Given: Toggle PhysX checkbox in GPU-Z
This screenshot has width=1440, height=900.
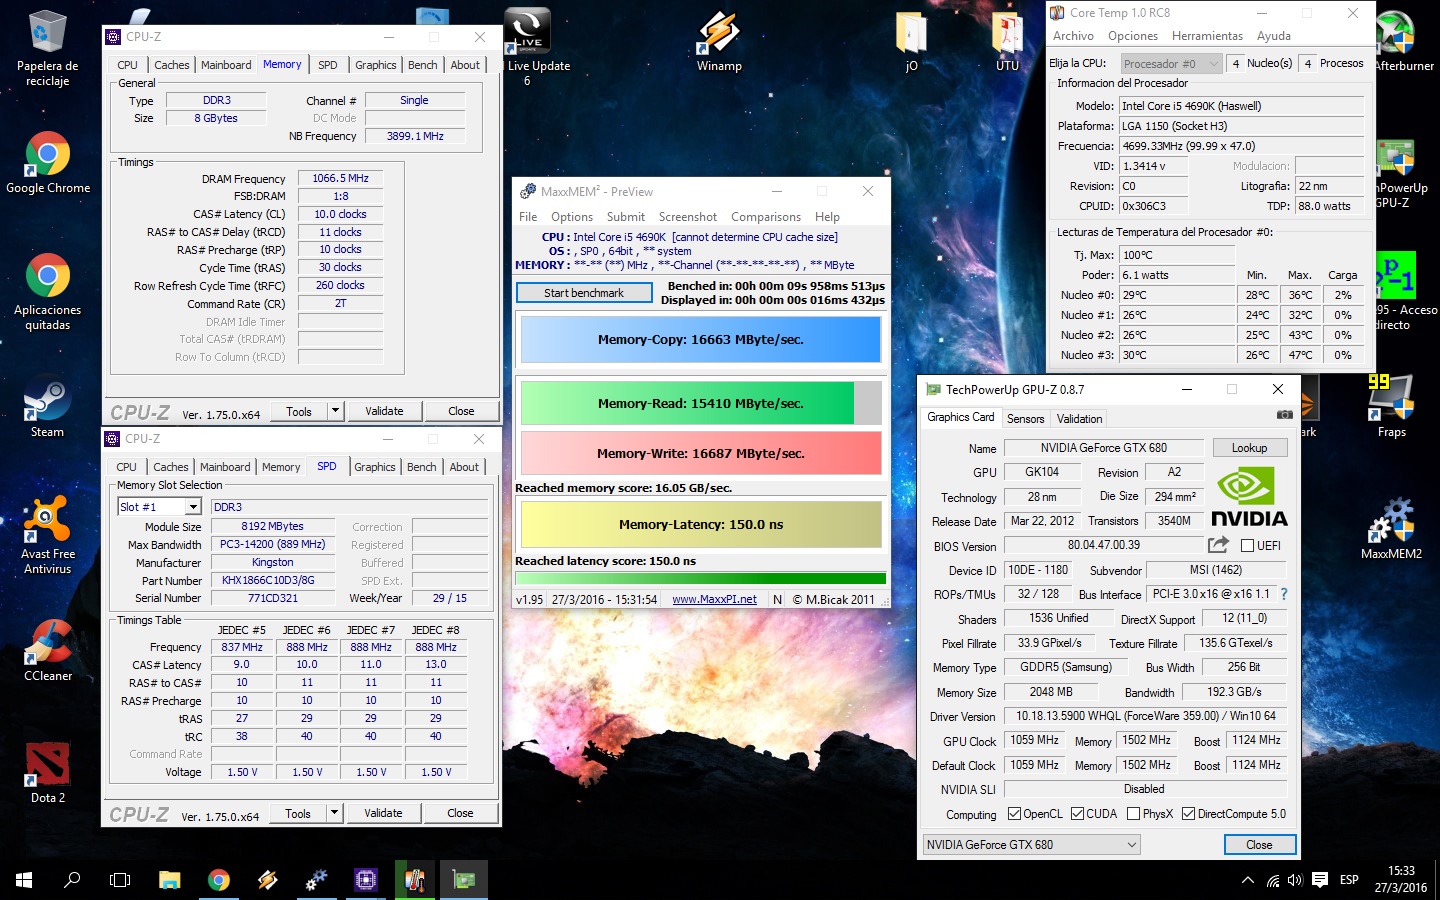Looking at the screenshot, I should tap(1133, 814).
